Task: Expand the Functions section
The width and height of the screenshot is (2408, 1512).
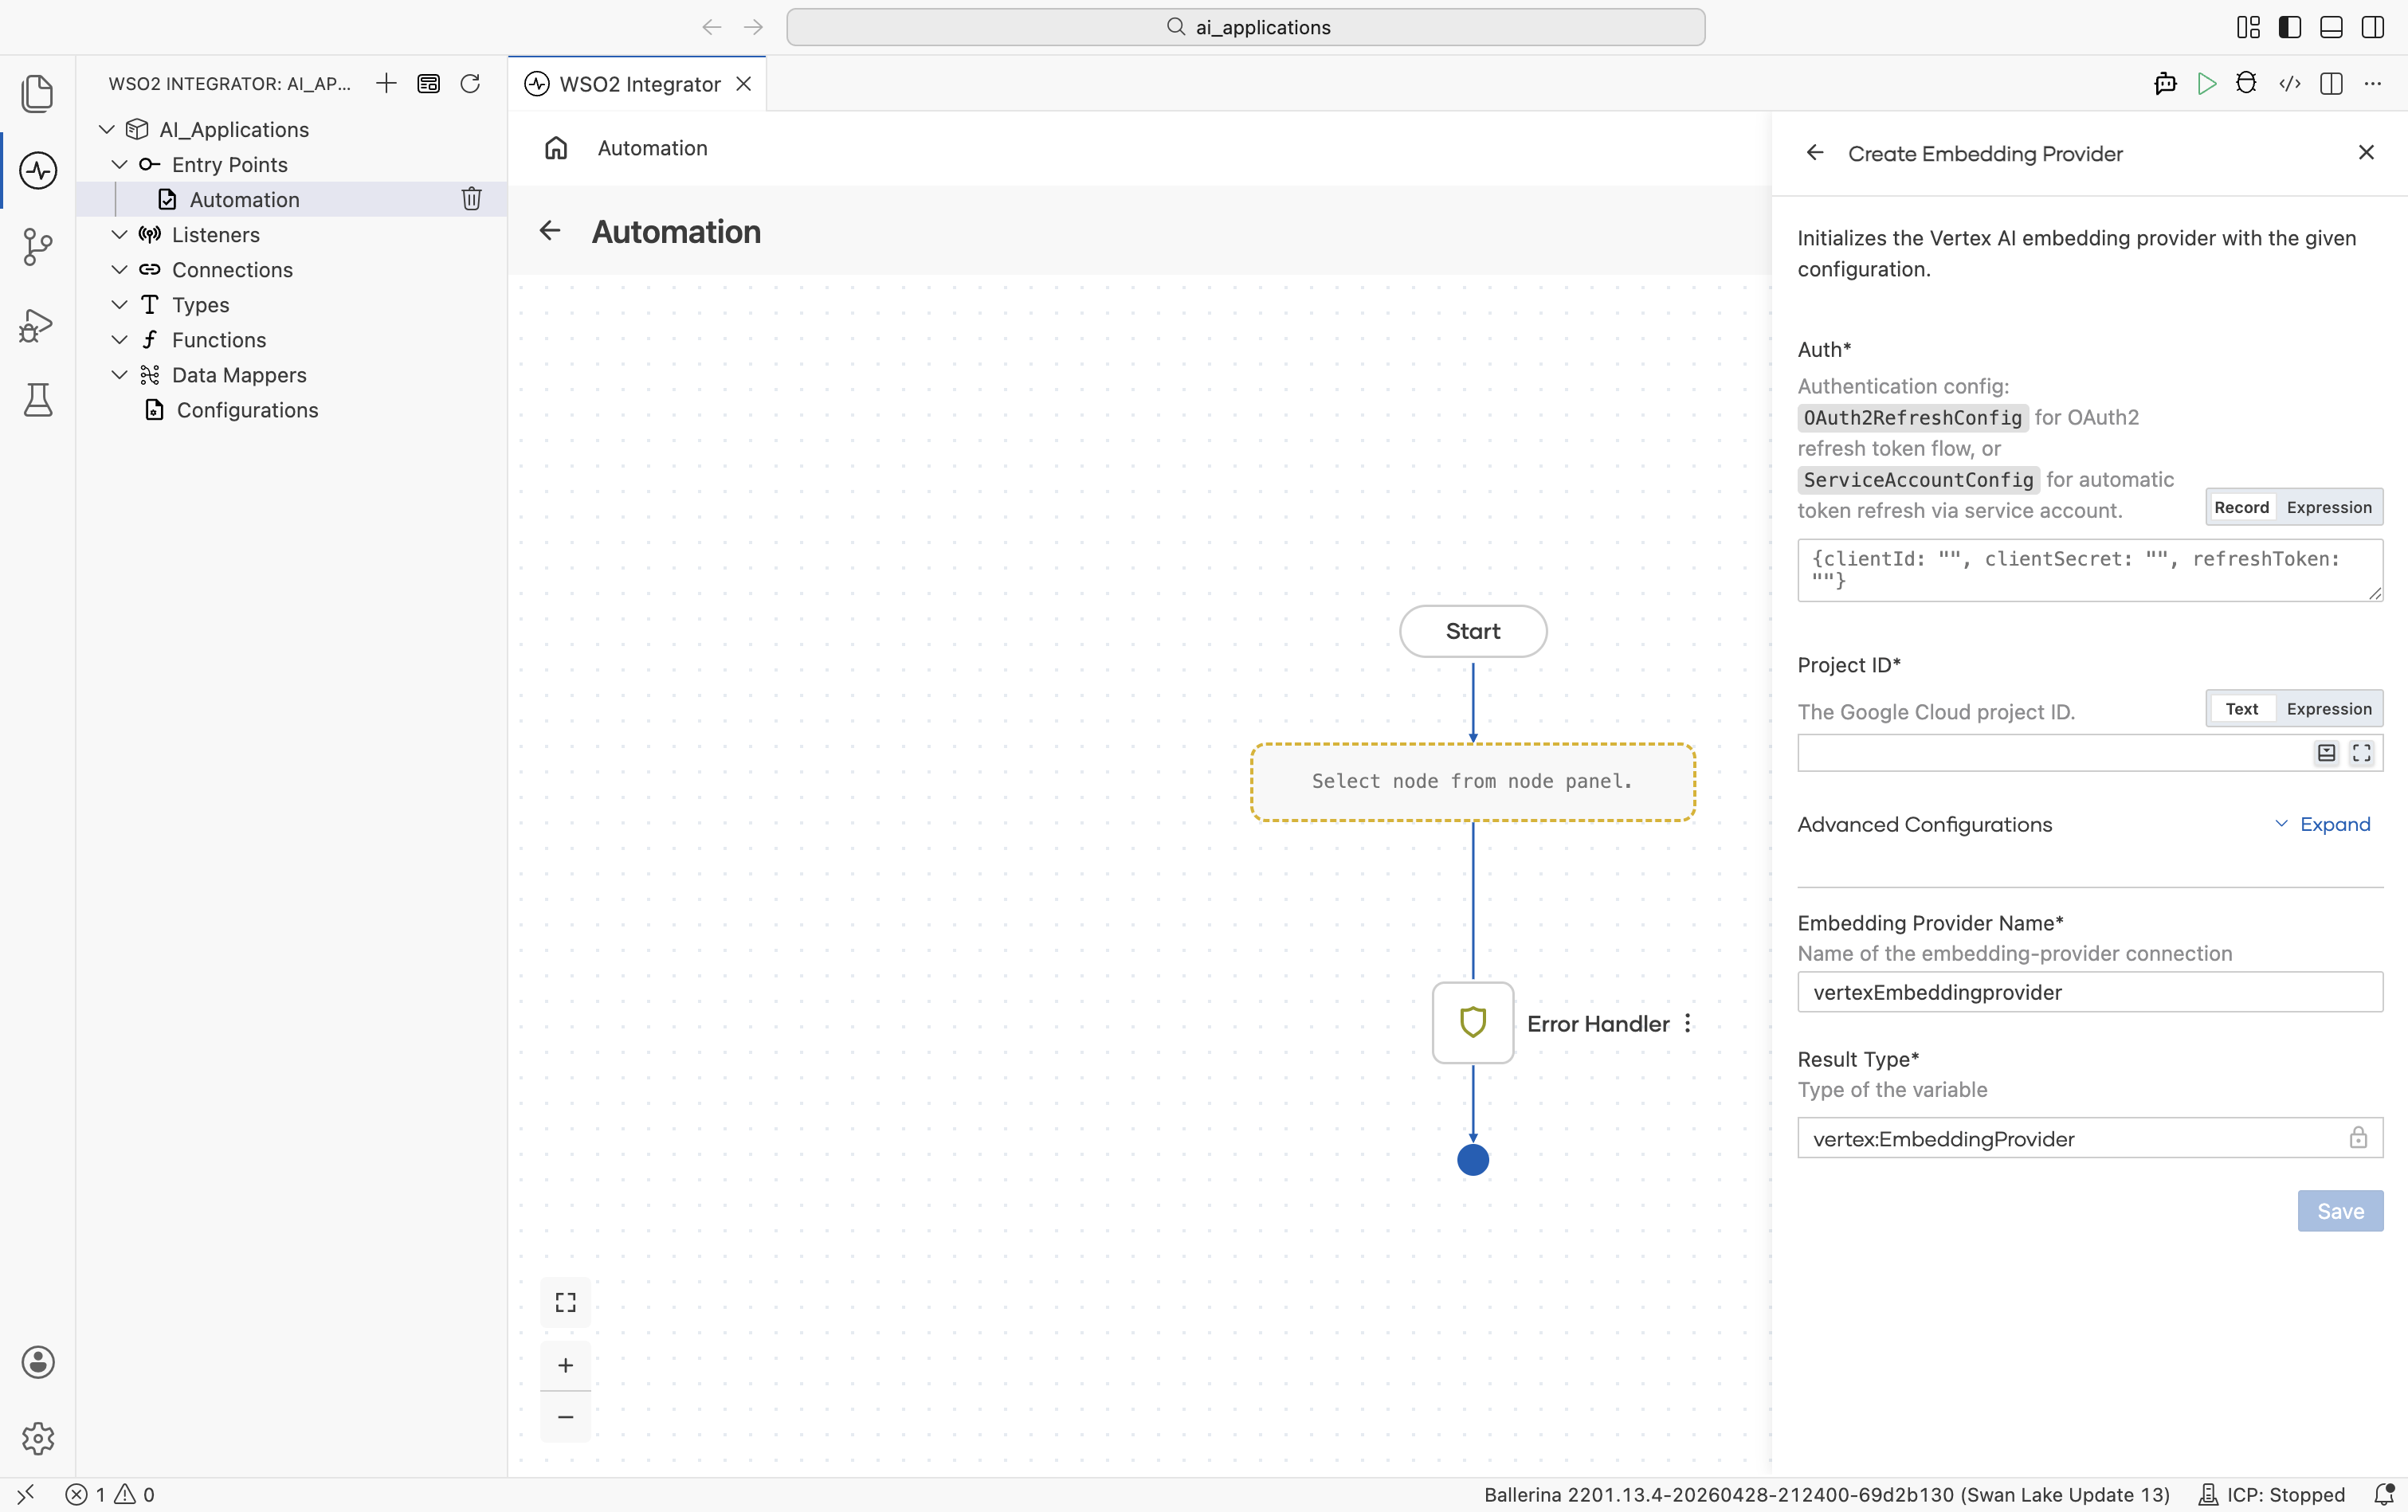Action: pos(119,339)
